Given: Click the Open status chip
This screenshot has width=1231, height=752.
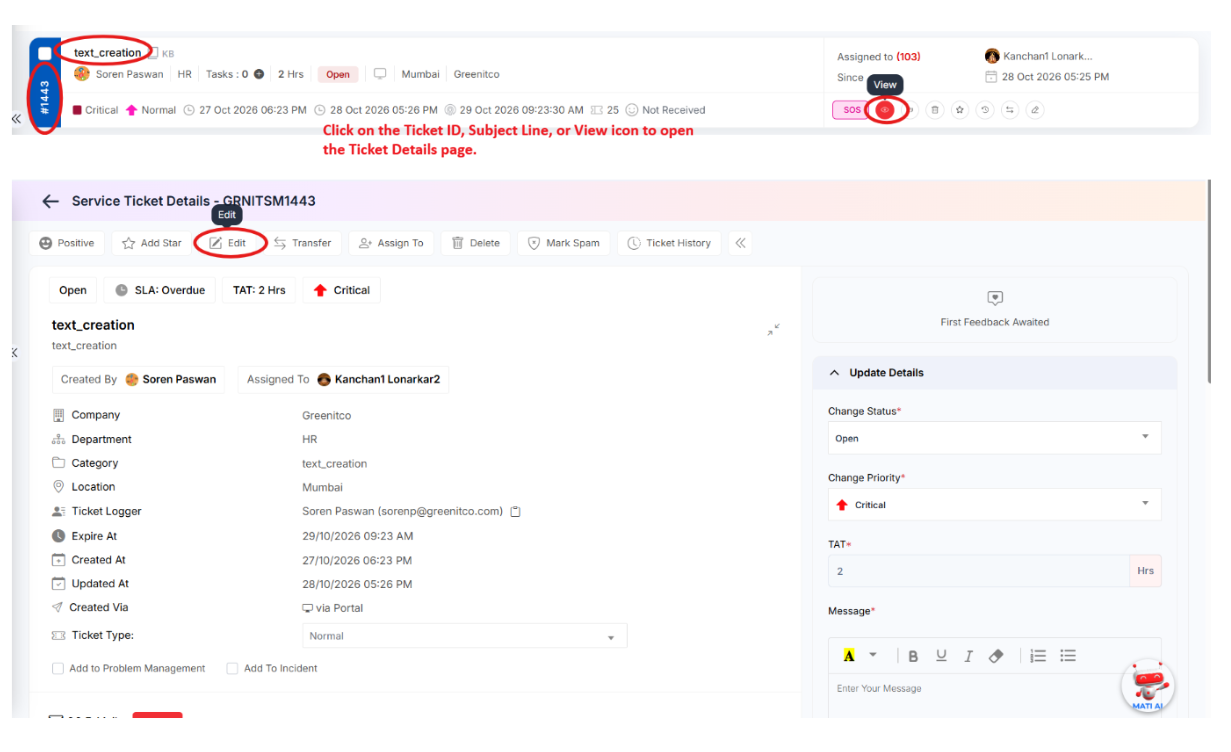Looking at the screenshot, I should pyautogui.click(x=73, y=290).
